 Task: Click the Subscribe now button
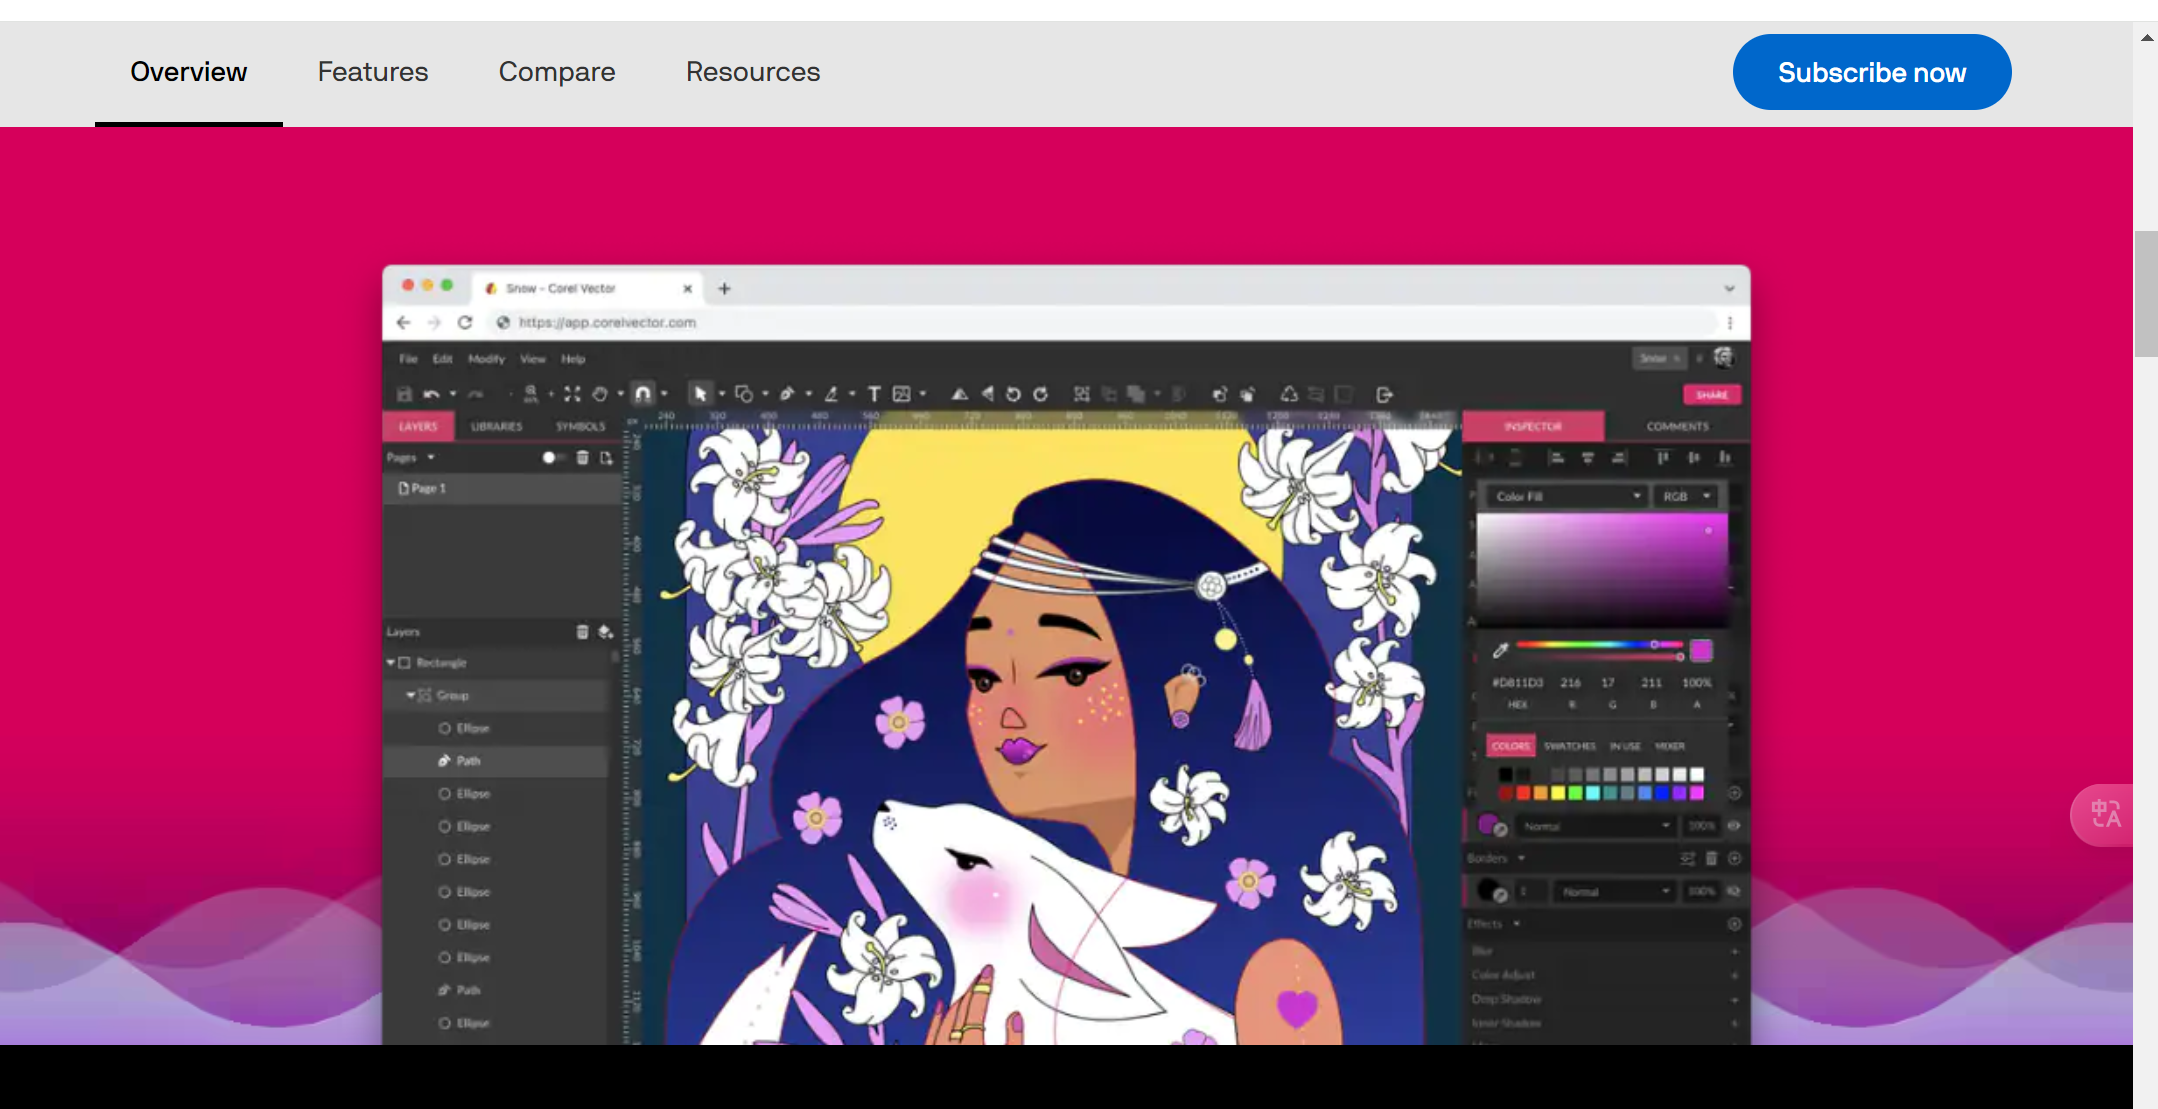coord(1872,72)
